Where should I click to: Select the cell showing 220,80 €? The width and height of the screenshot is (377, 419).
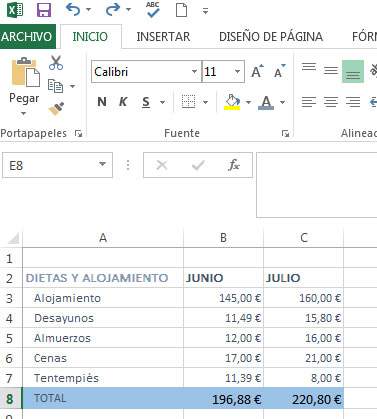[304, 398]
